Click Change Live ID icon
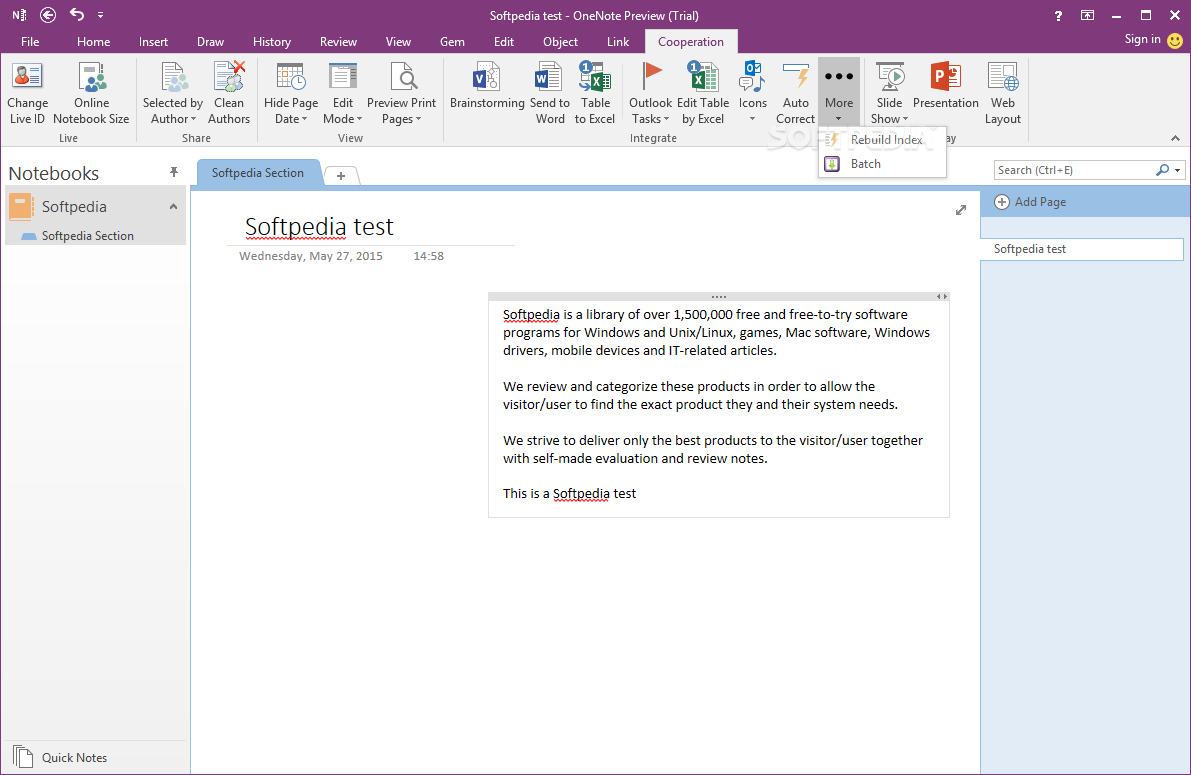 [x=27, y=77]
